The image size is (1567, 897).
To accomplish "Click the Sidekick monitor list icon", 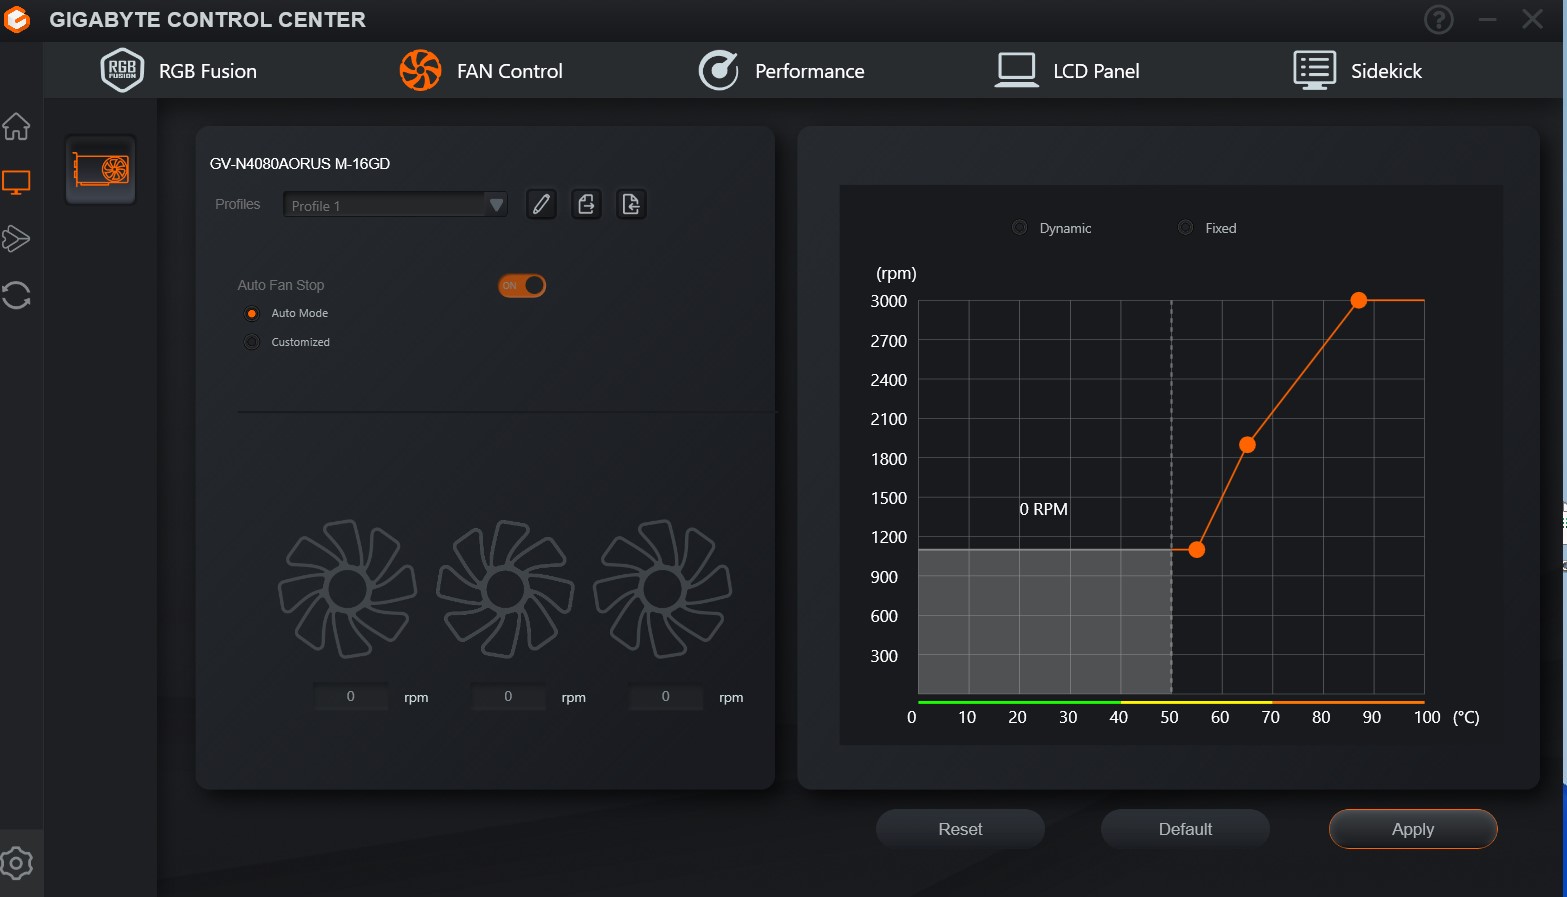I will (x=1314, y=70).
